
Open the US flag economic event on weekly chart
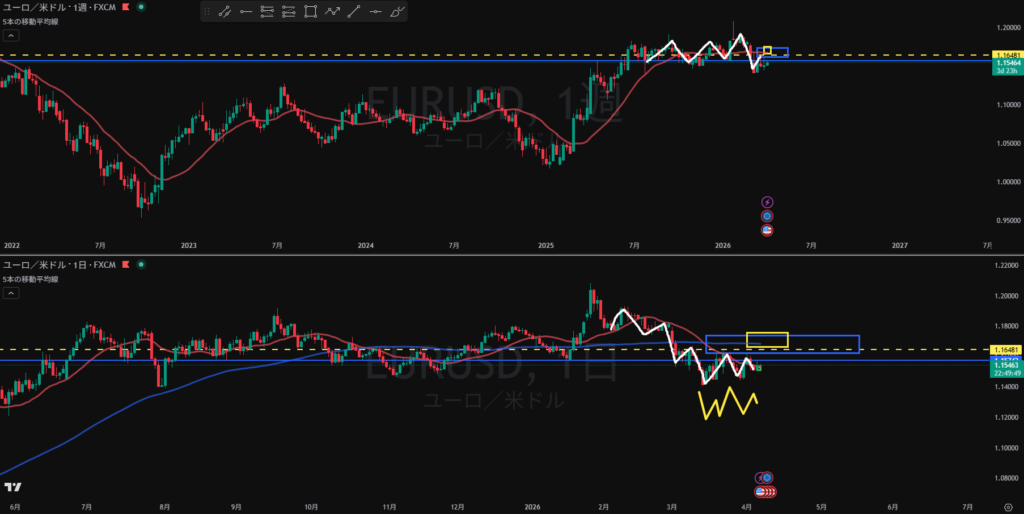pos(767,230)
